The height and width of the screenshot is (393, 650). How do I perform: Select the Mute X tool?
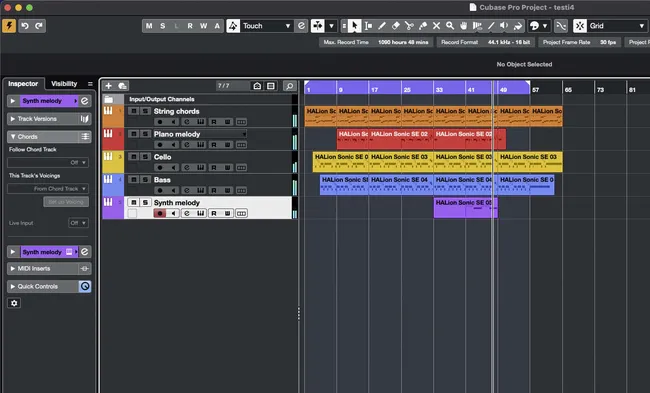(x=437, y=26)
